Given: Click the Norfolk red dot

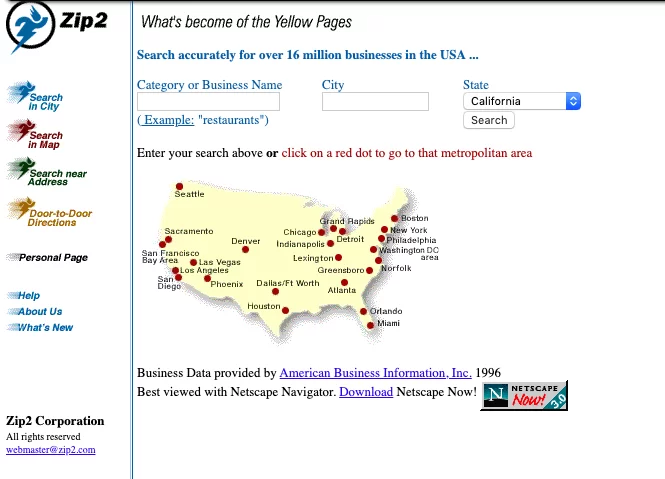Looking at the screenshot, I should pyautogui.click(x=378, y=261).
